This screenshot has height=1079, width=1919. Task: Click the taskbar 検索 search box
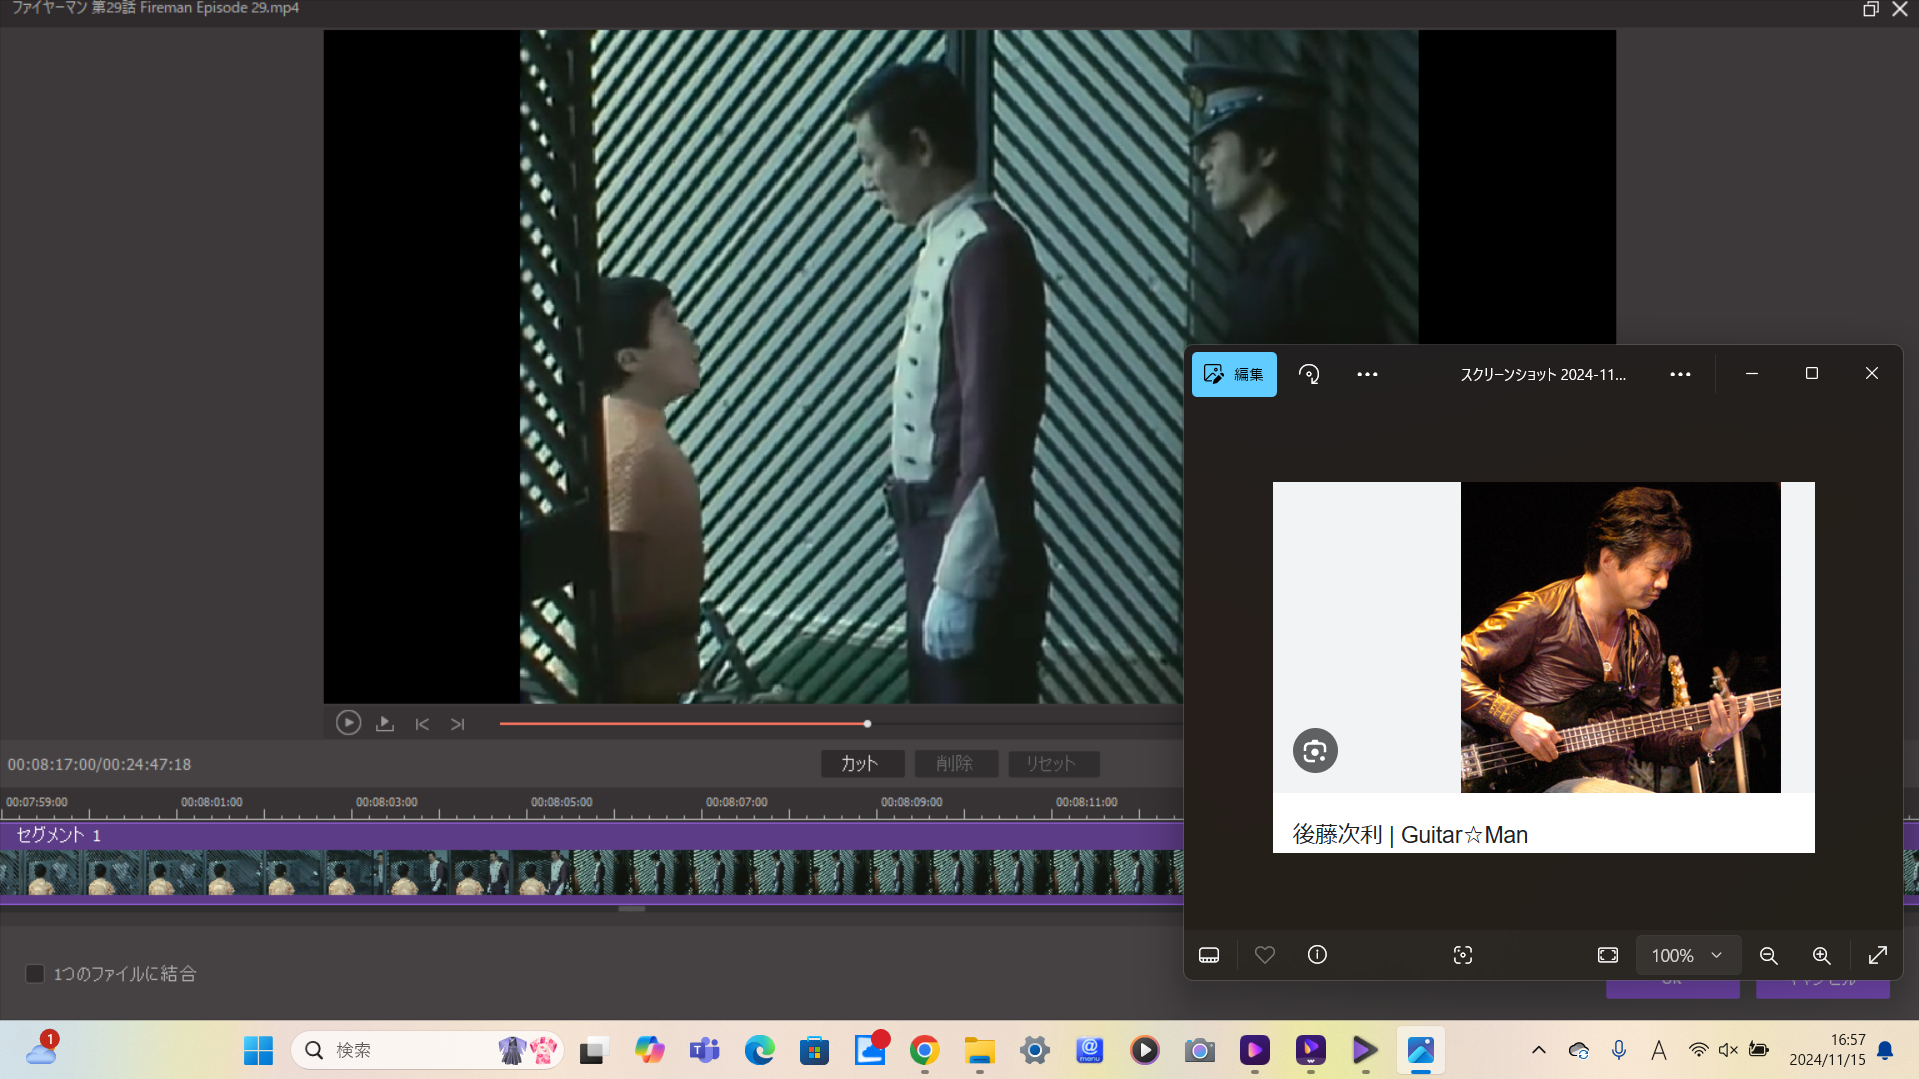tap(428, 1050)
